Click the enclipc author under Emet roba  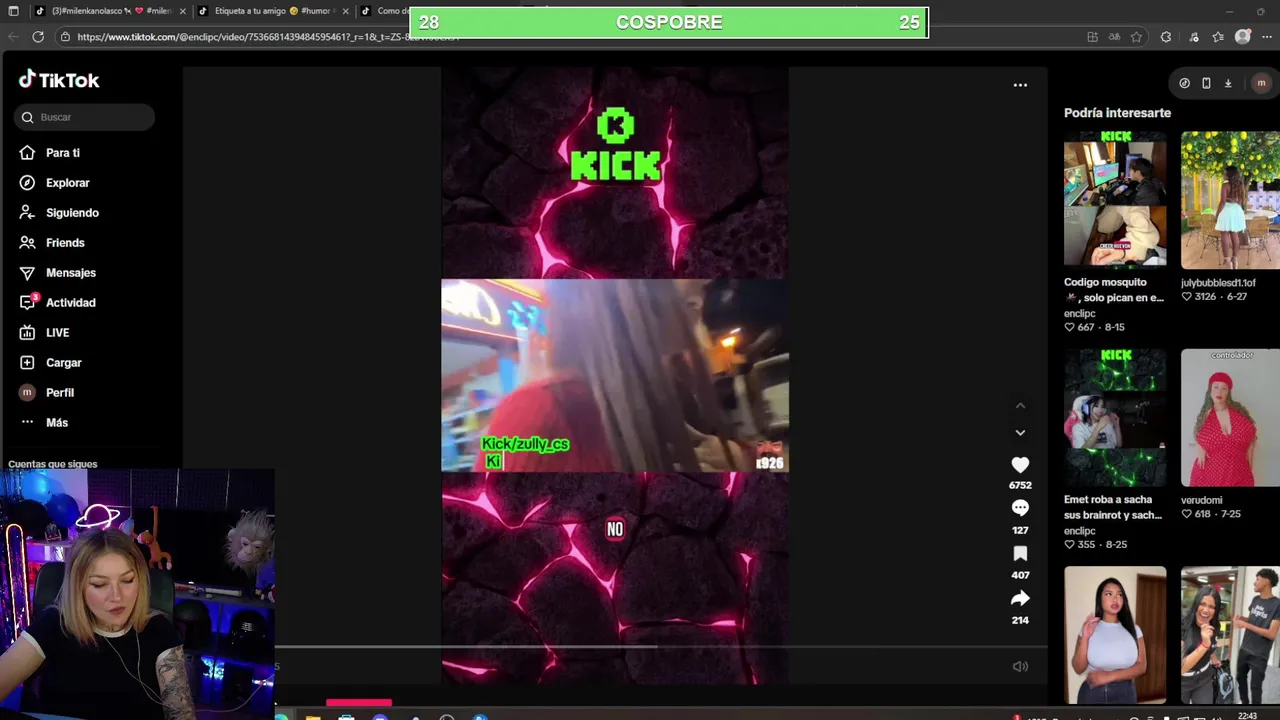(1080, 531)
